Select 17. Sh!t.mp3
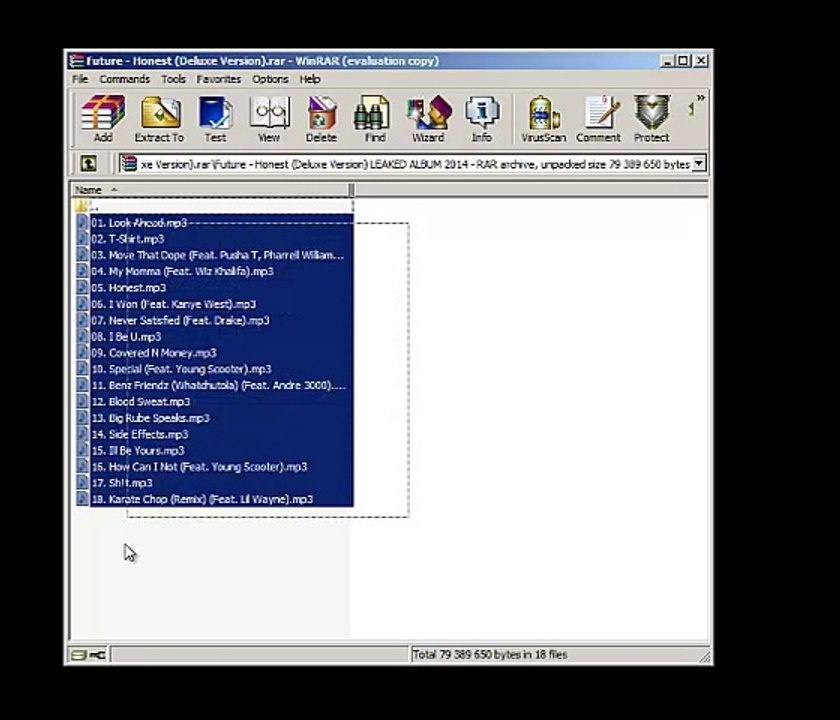This screenshot has width=840, height=720. 214,483
